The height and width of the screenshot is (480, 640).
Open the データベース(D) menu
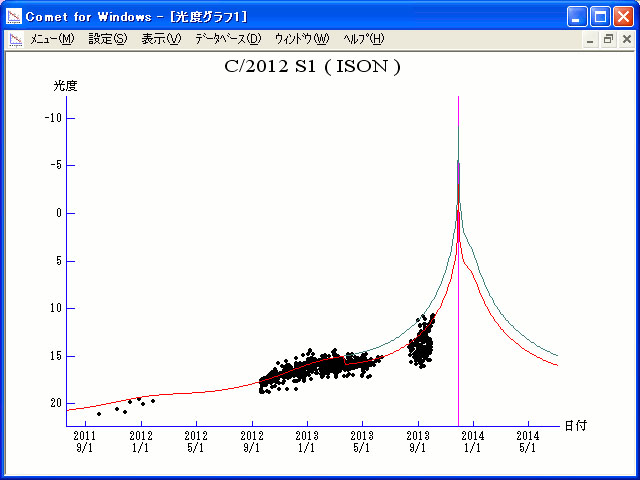pyautogui.click(x=228, y=39)
